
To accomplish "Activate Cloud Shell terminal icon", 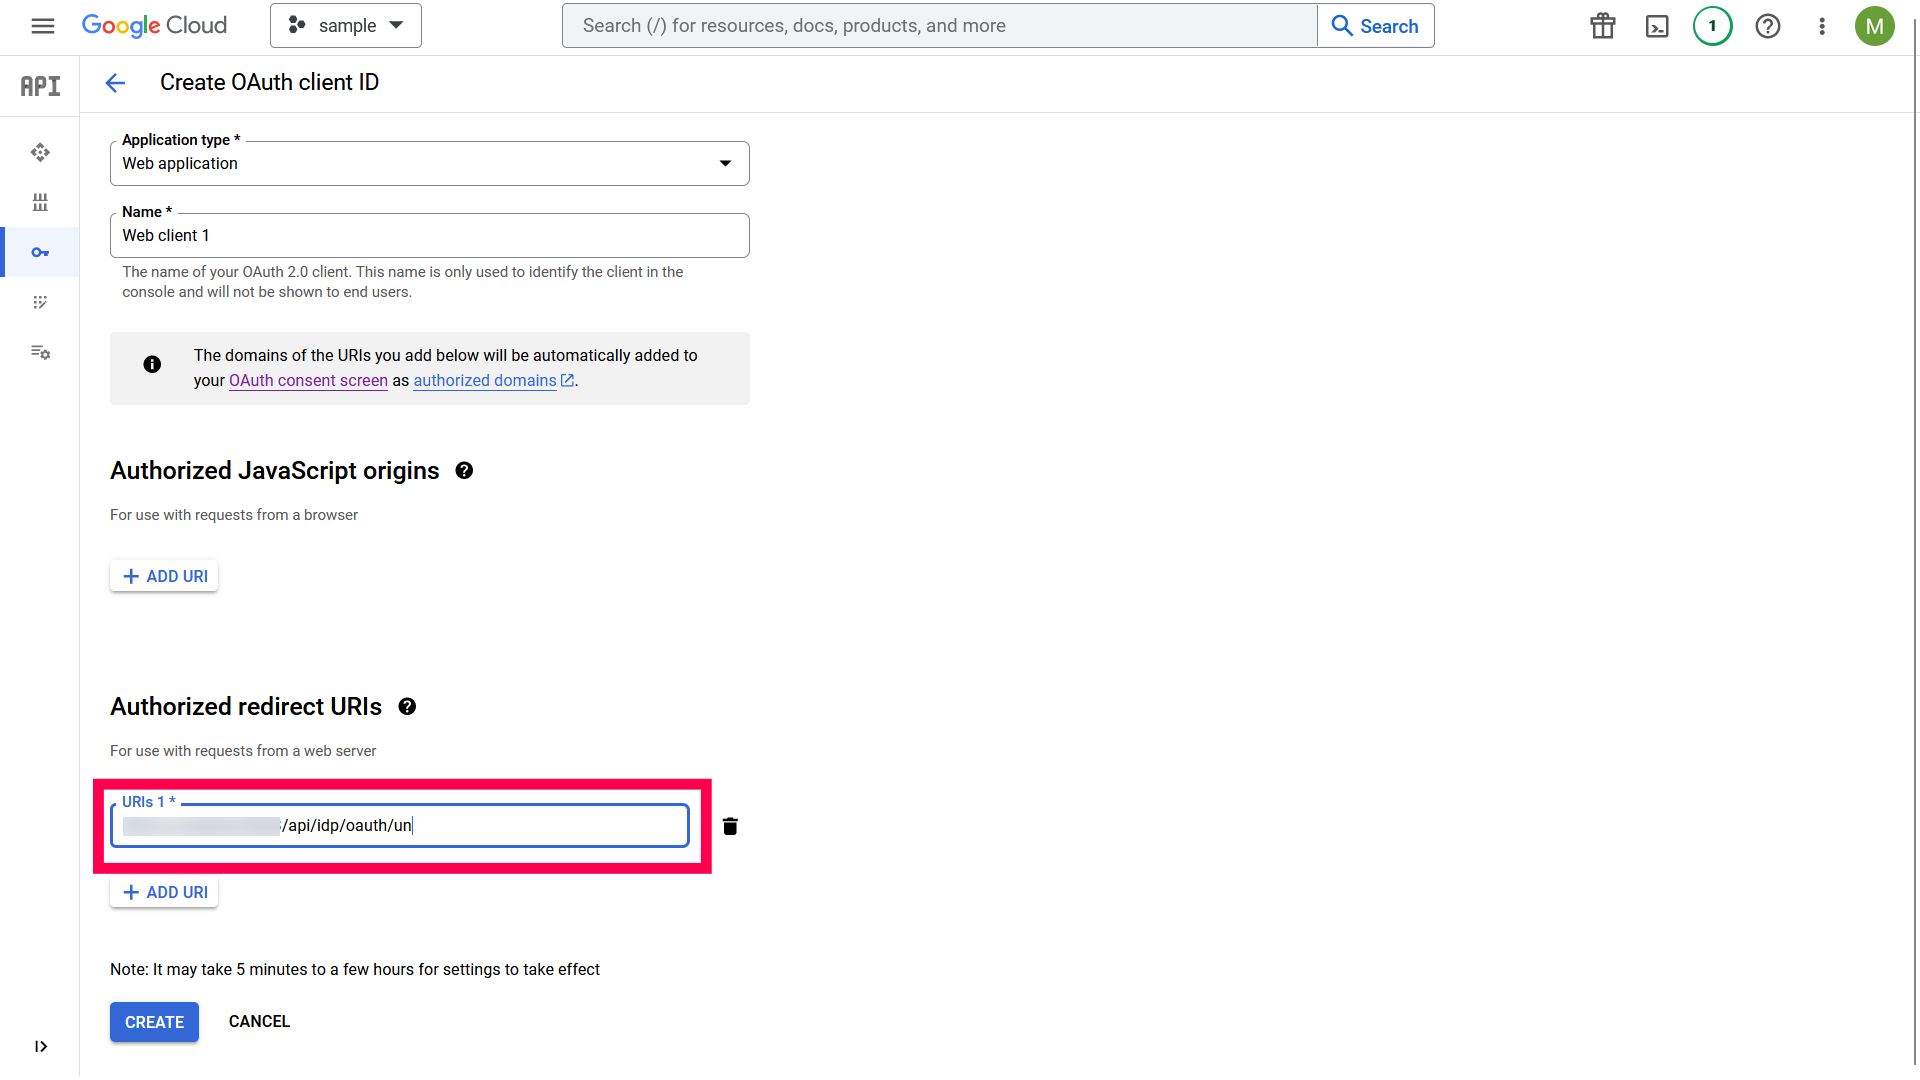I will 1657,26.
